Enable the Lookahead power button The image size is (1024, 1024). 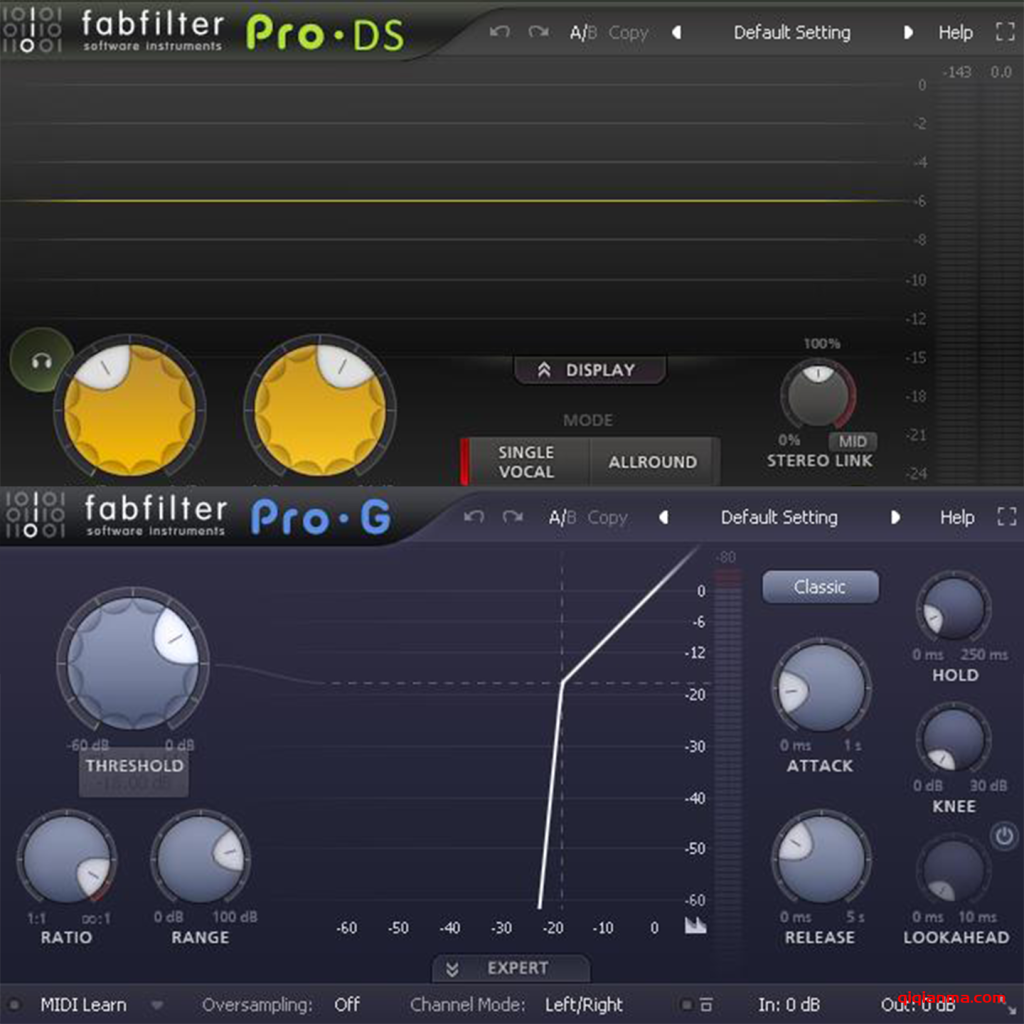[x=1004, y=835]
